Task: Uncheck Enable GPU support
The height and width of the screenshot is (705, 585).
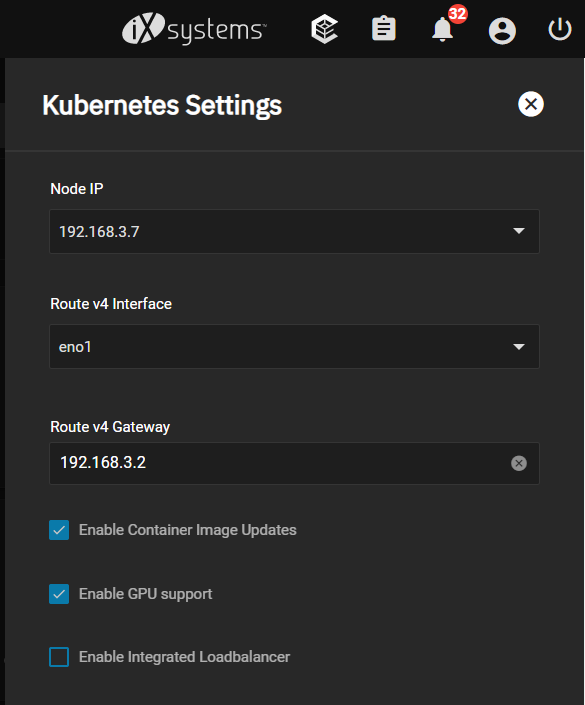Action: tap(59, 594)
